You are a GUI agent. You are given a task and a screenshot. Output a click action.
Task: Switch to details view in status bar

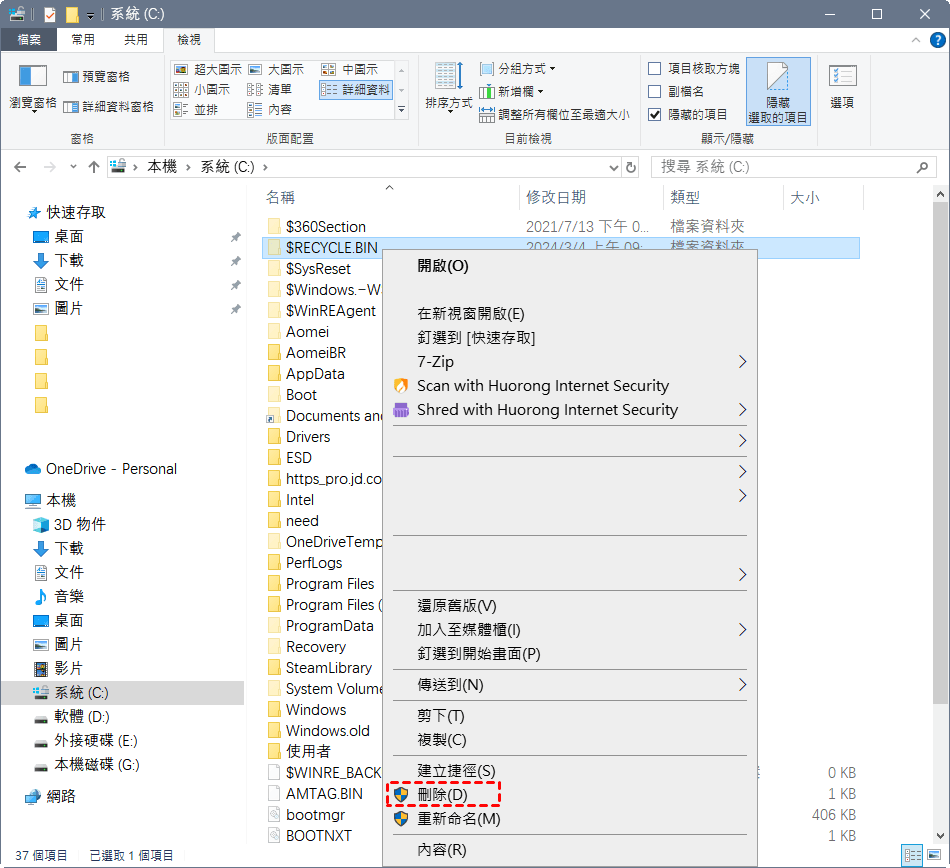912,855
